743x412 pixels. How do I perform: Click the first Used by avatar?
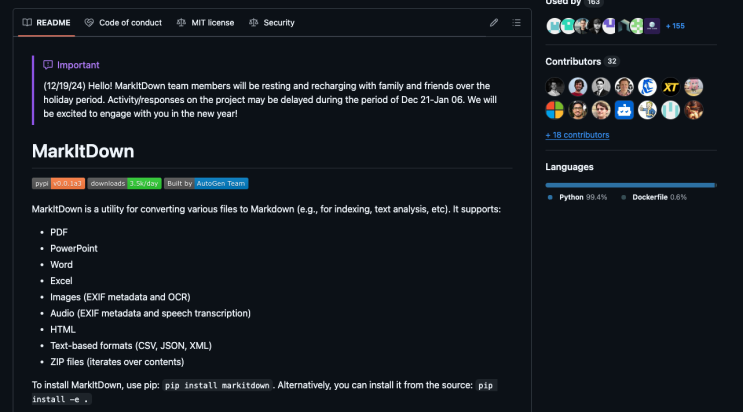pos(553,26)
